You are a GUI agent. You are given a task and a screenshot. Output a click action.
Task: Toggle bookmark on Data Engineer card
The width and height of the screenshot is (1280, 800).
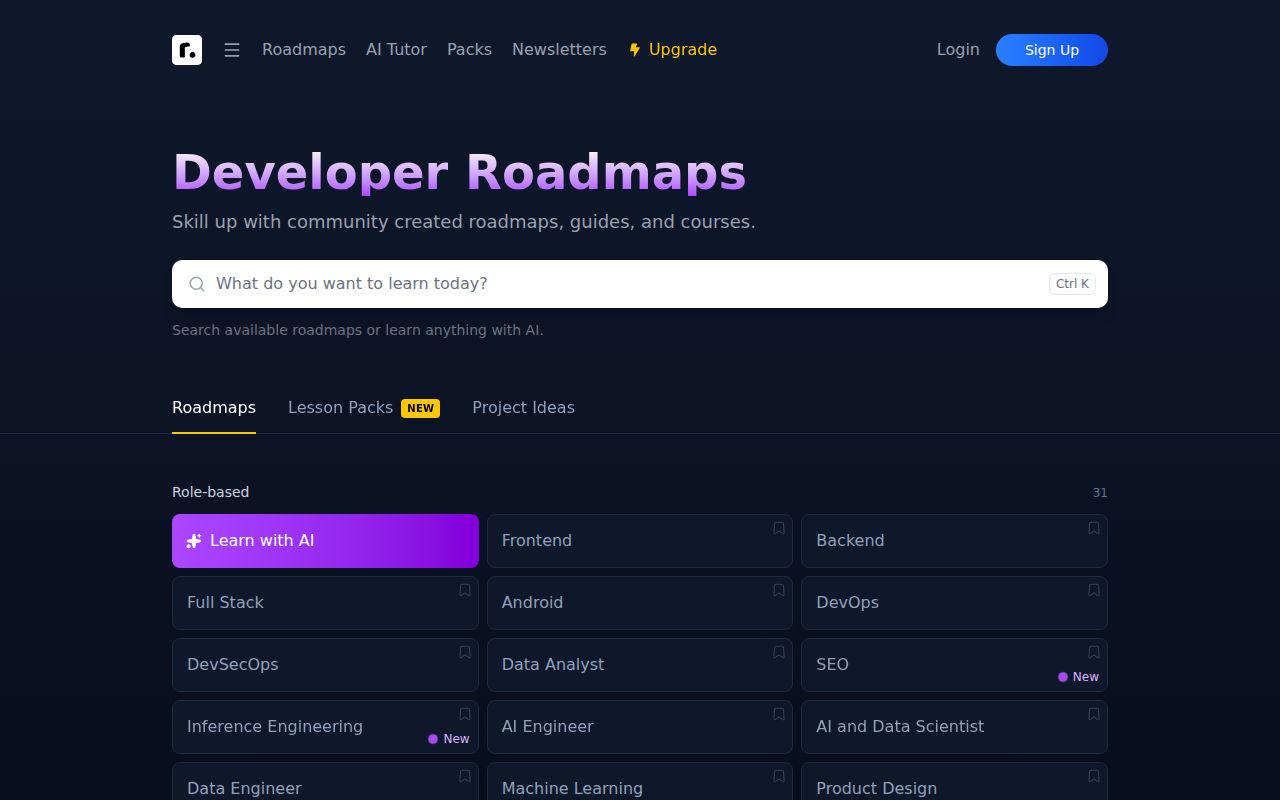pos(465,776)
